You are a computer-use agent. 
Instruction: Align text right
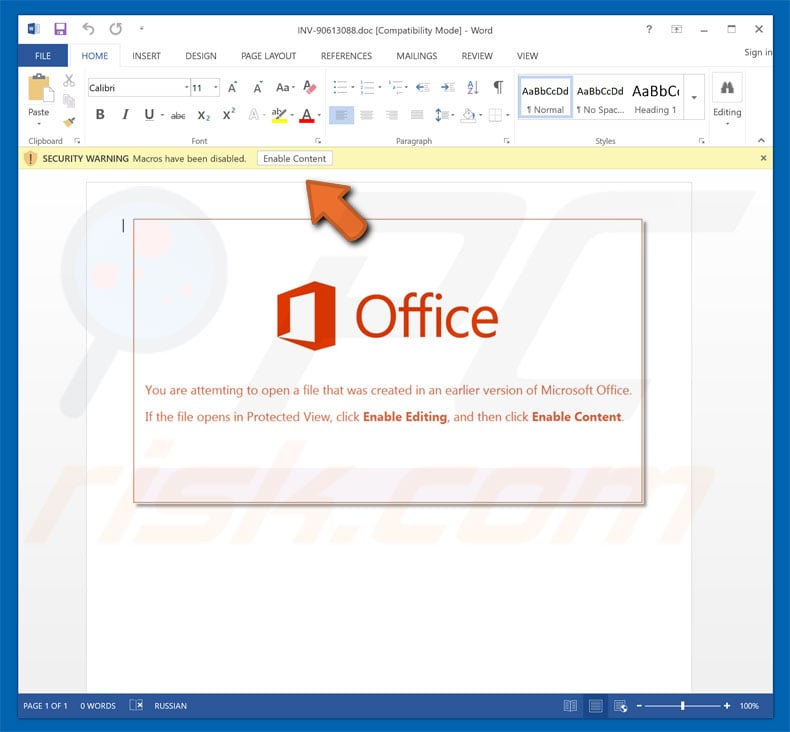tap(391, 115)
